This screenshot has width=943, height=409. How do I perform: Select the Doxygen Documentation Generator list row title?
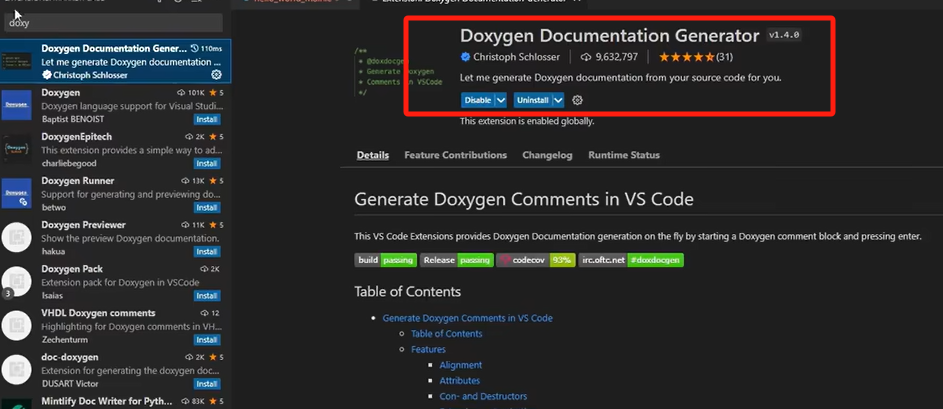point(114,49)
